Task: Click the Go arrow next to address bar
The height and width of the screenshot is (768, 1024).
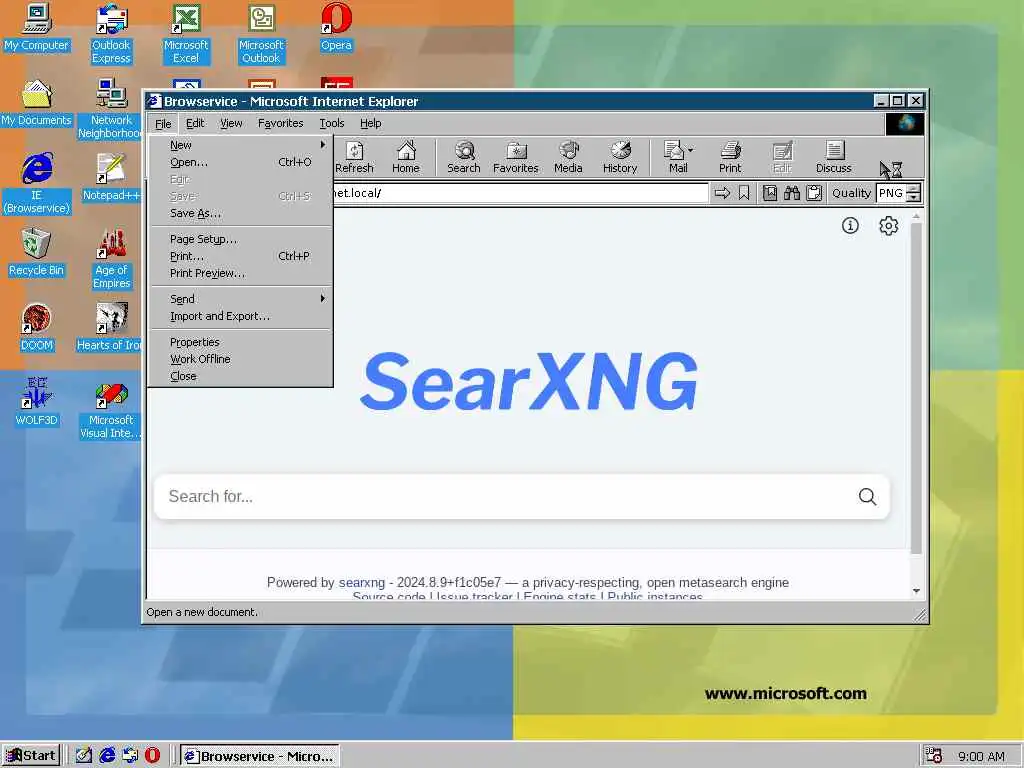Action: (722, 193)
